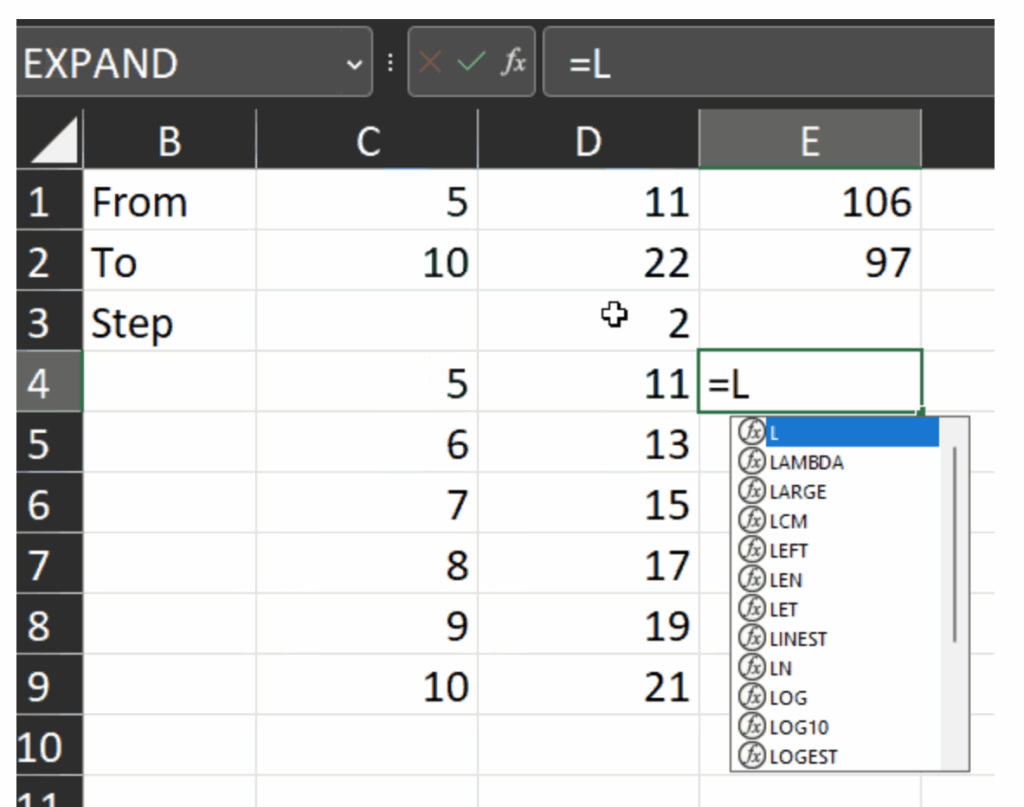This screenshot has height=807, width=1024.
Task: Open Insert Function fx icon
Action: pyautogui.click(x=513, y=63)
